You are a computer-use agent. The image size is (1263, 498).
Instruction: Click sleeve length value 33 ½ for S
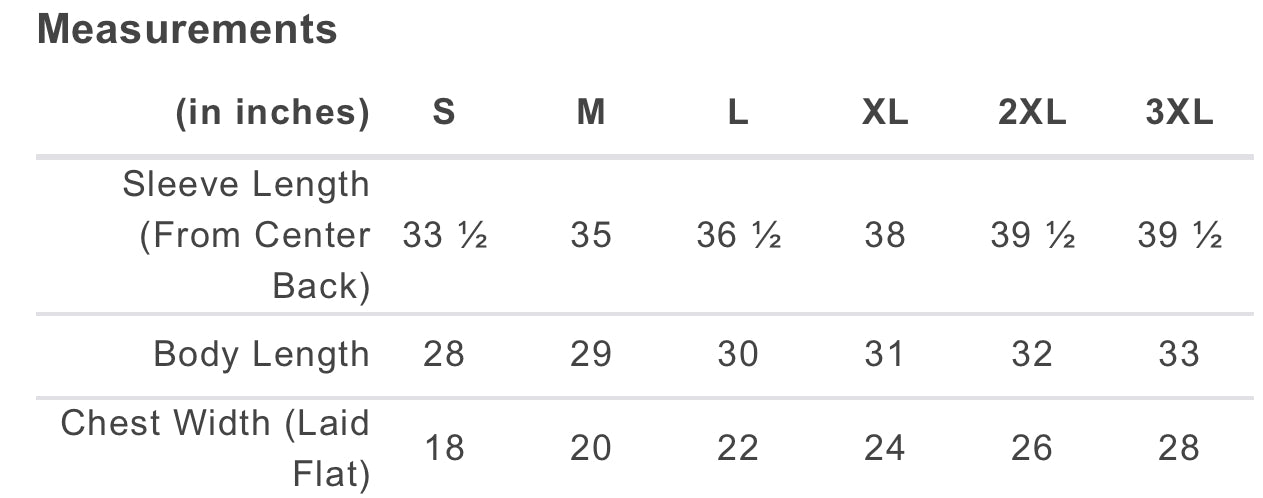[444, 236]
